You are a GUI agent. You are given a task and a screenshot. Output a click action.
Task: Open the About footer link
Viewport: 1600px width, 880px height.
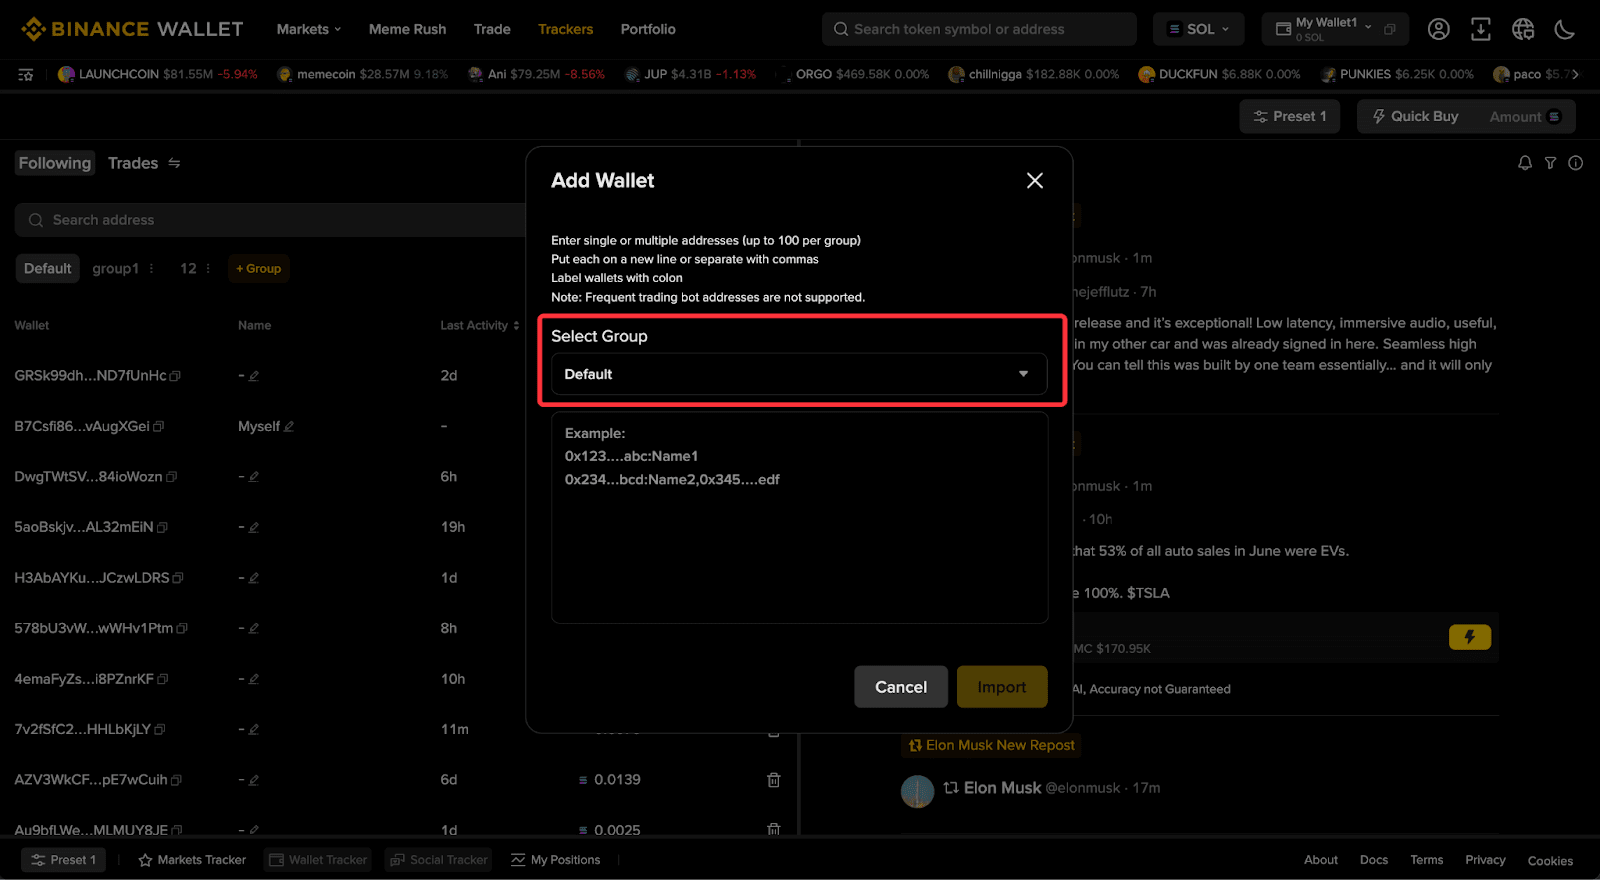(1321, 860)
